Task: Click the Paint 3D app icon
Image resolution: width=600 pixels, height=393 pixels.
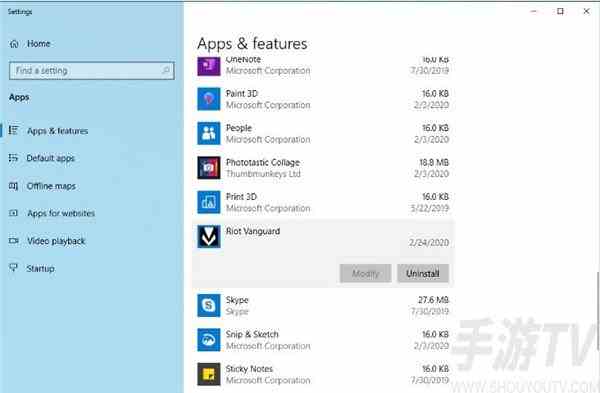Action: point(209,99)
